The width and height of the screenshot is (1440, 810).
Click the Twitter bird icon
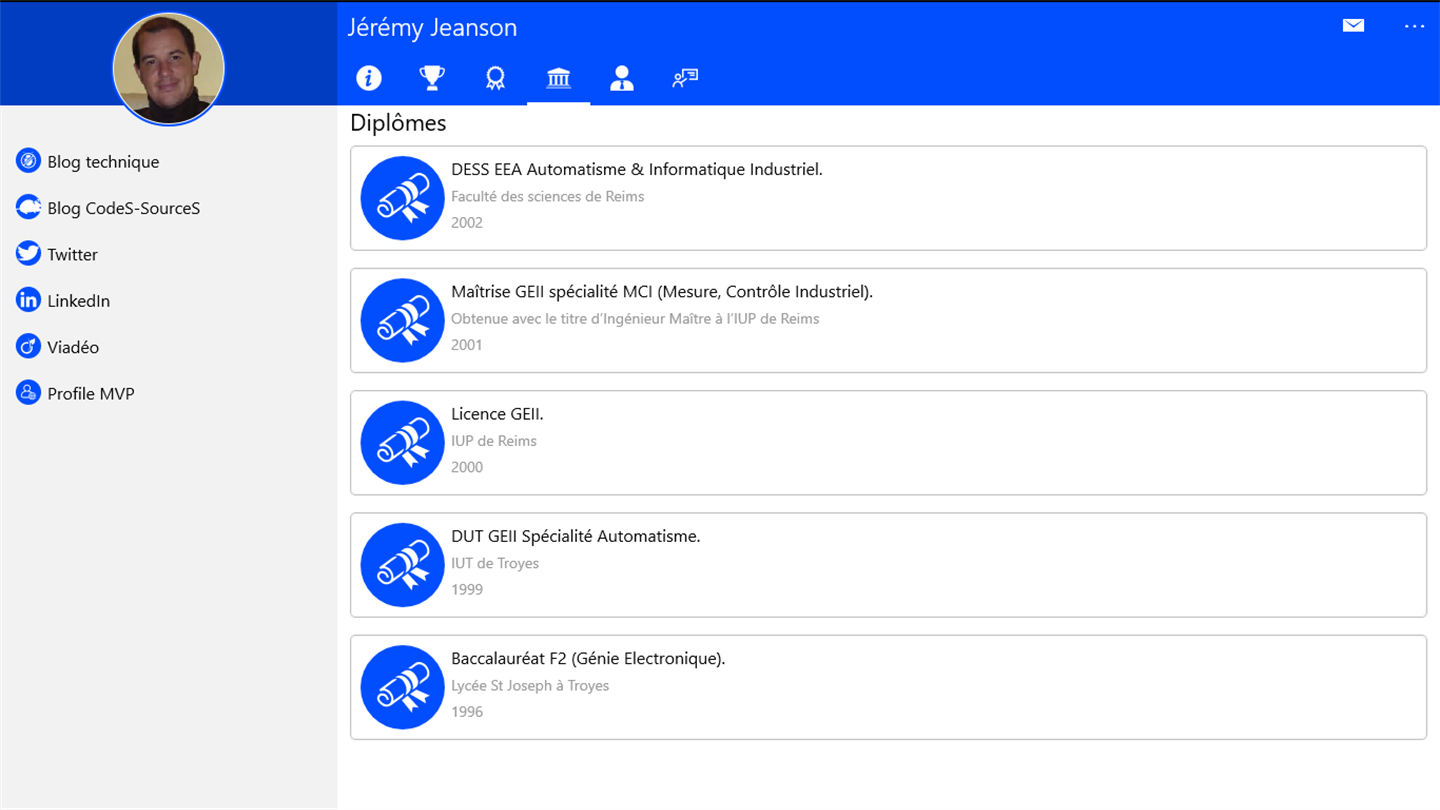coord(28,254)
